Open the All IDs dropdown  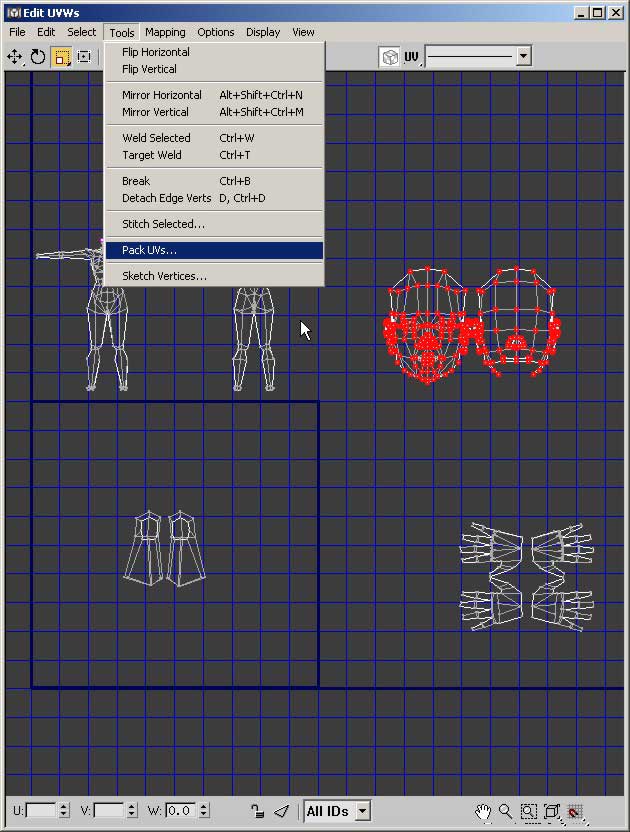point(362,811)
